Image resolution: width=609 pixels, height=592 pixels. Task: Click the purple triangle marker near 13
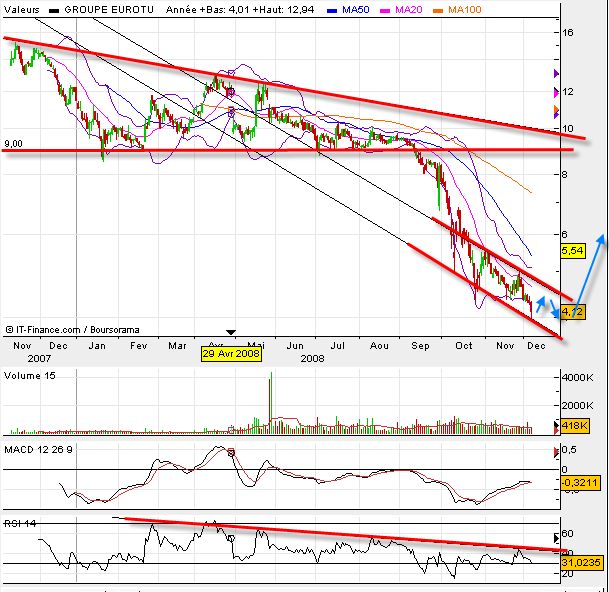556,75
